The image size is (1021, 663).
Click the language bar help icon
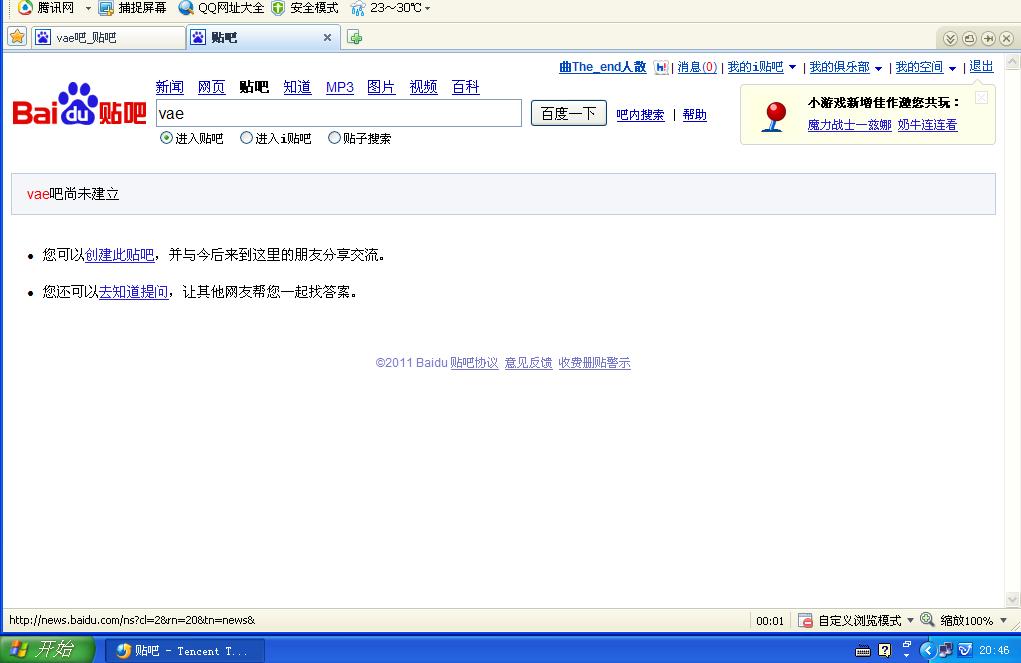pyautogui.click(x=885, y=650)
